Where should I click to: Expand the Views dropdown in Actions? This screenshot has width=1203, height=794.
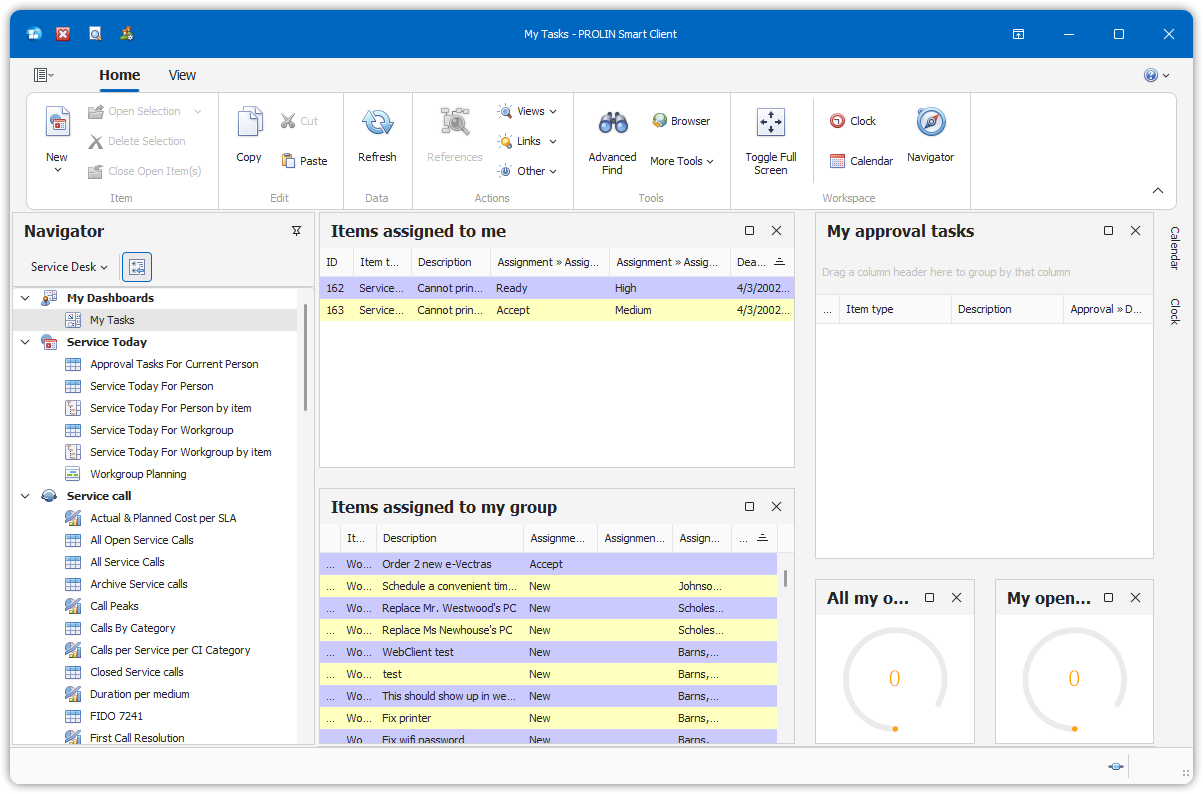(x=530, y=111)
